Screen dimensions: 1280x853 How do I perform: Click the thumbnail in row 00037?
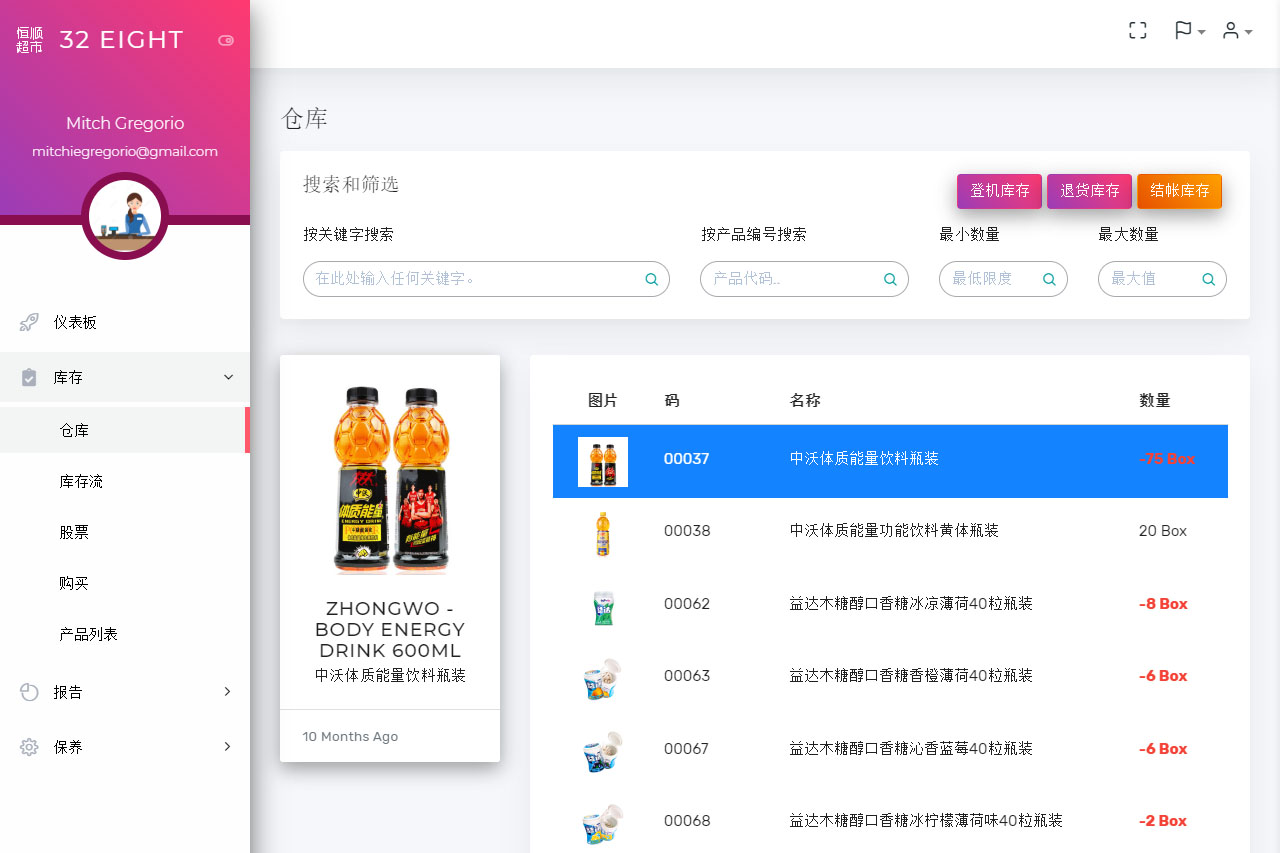click(603, 462)
